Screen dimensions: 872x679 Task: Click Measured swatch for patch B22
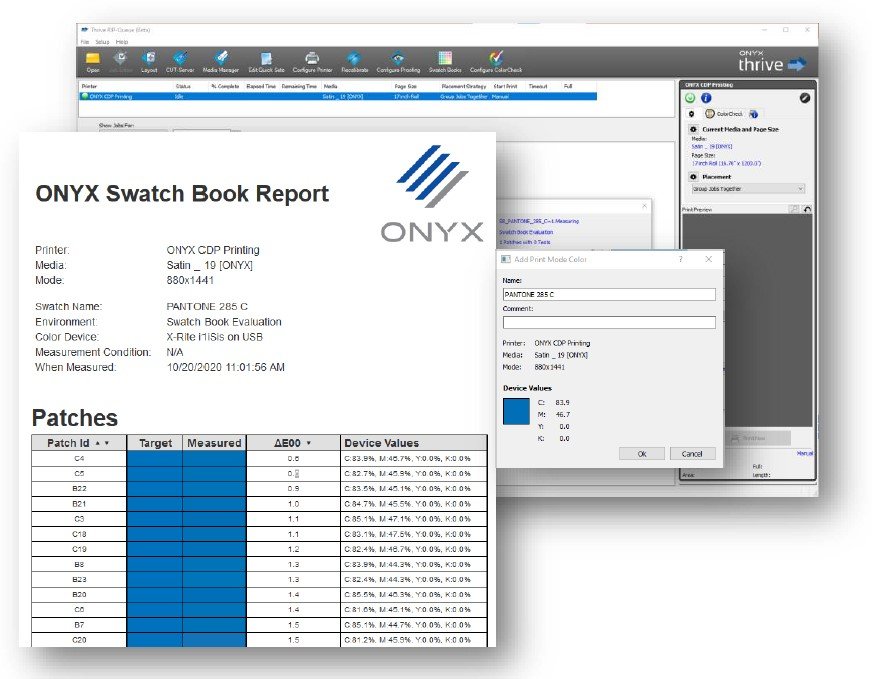point(214,488)
